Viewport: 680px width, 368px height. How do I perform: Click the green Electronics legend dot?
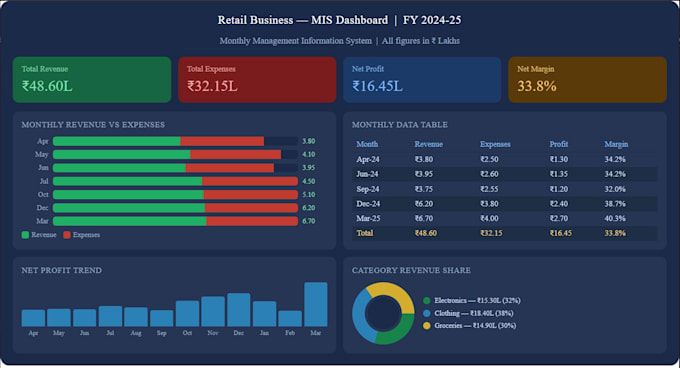(x=427, y=300)
